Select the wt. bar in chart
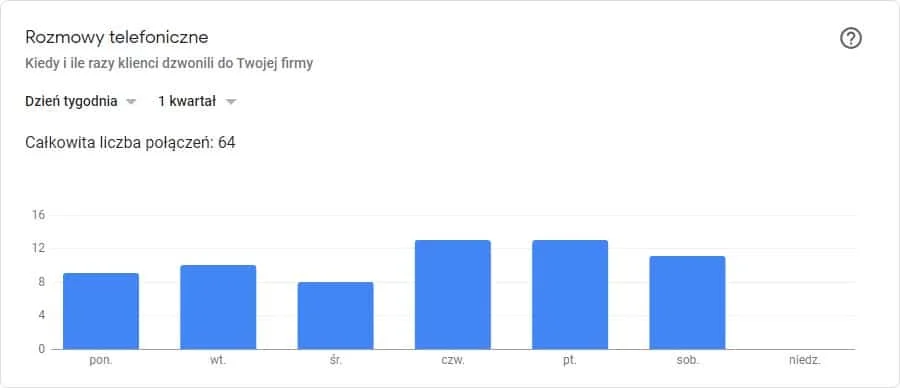 [x=218, y=307]
